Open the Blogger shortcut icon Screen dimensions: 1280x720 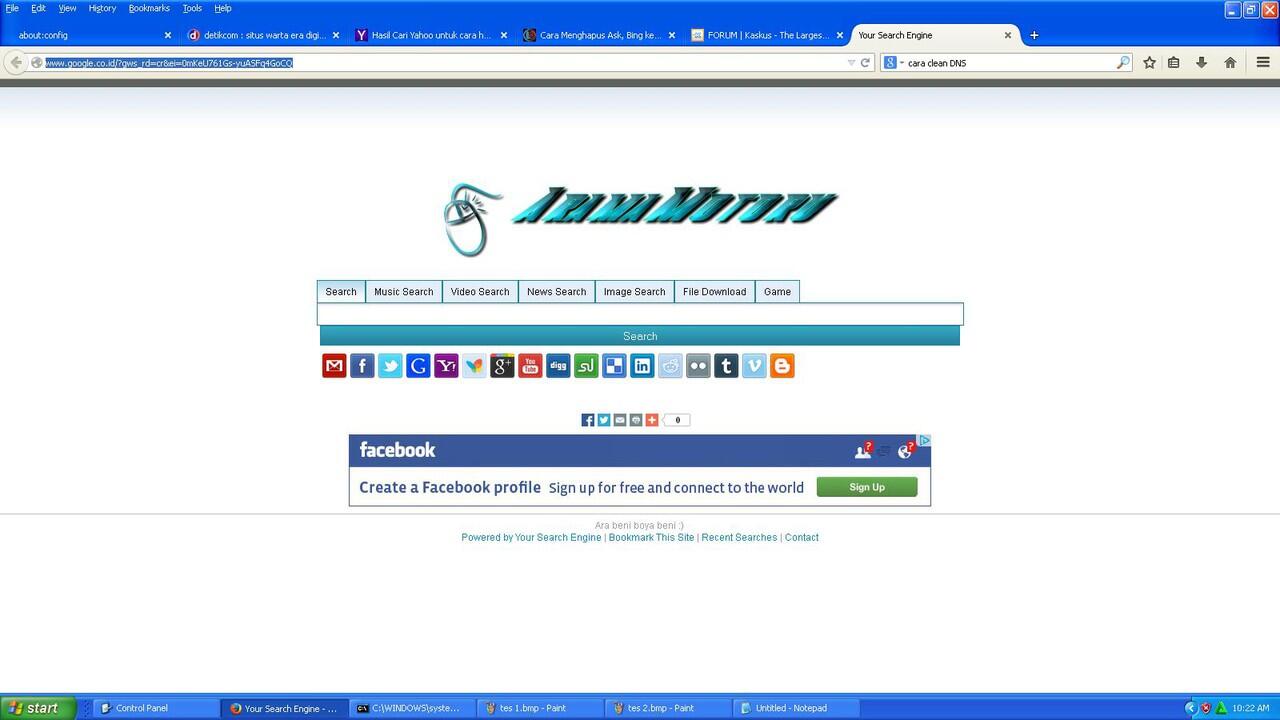pyautogui.click(x=782, y=366)
